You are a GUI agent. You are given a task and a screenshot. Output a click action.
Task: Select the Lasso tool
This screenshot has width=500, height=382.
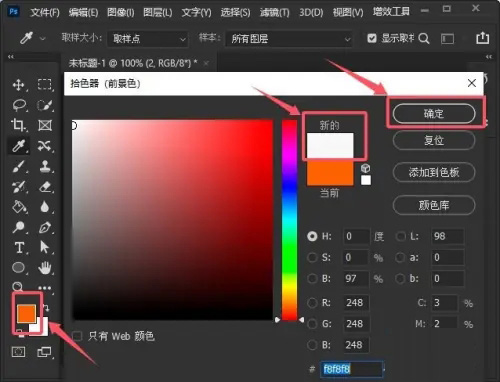click(x=19, y=105)
